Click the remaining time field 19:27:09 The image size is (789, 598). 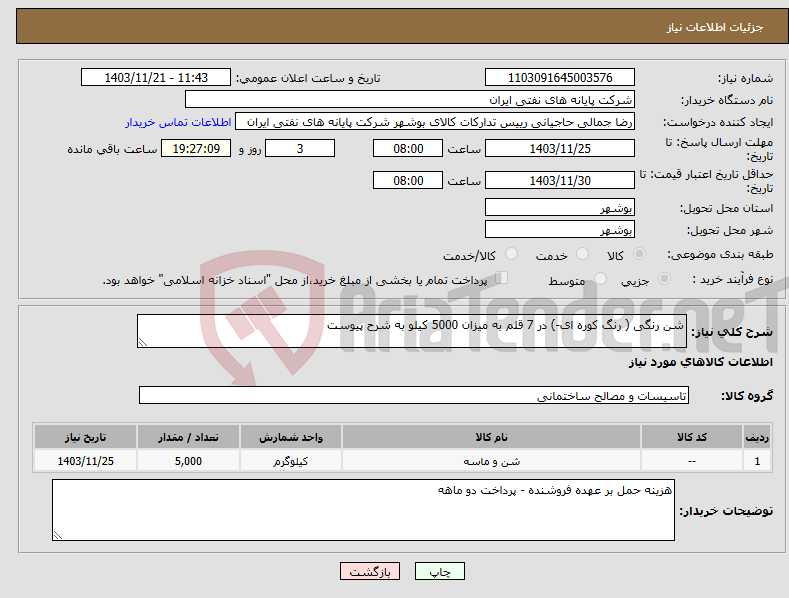point(196,148)
